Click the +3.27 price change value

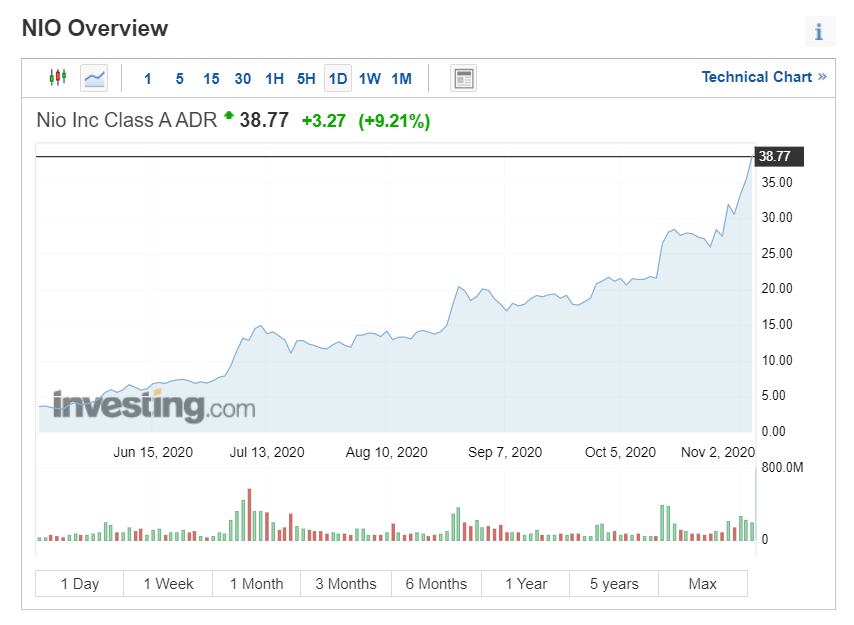[324, 121]
